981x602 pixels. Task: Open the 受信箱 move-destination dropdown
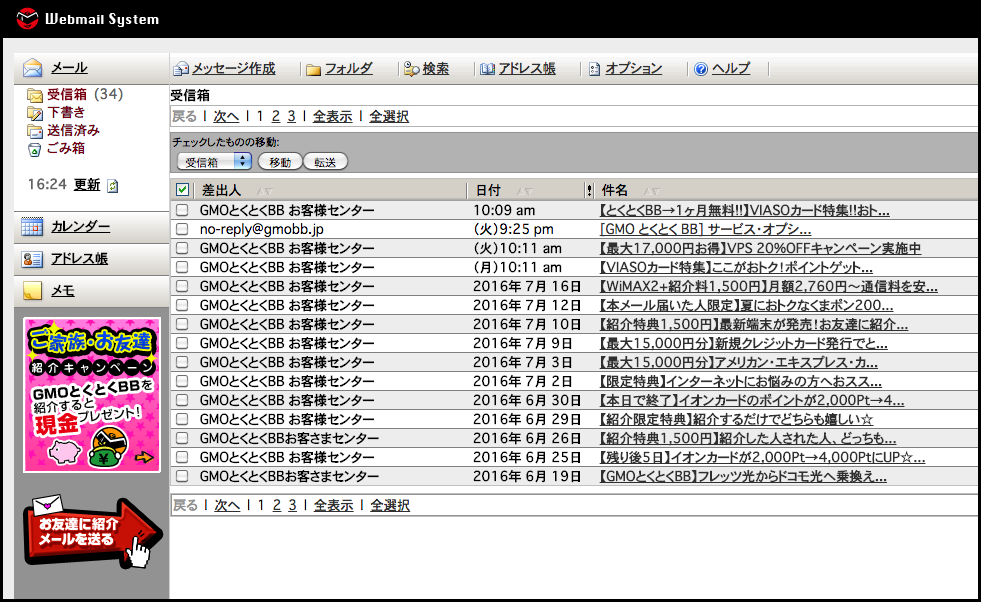(x=214, y=161)
